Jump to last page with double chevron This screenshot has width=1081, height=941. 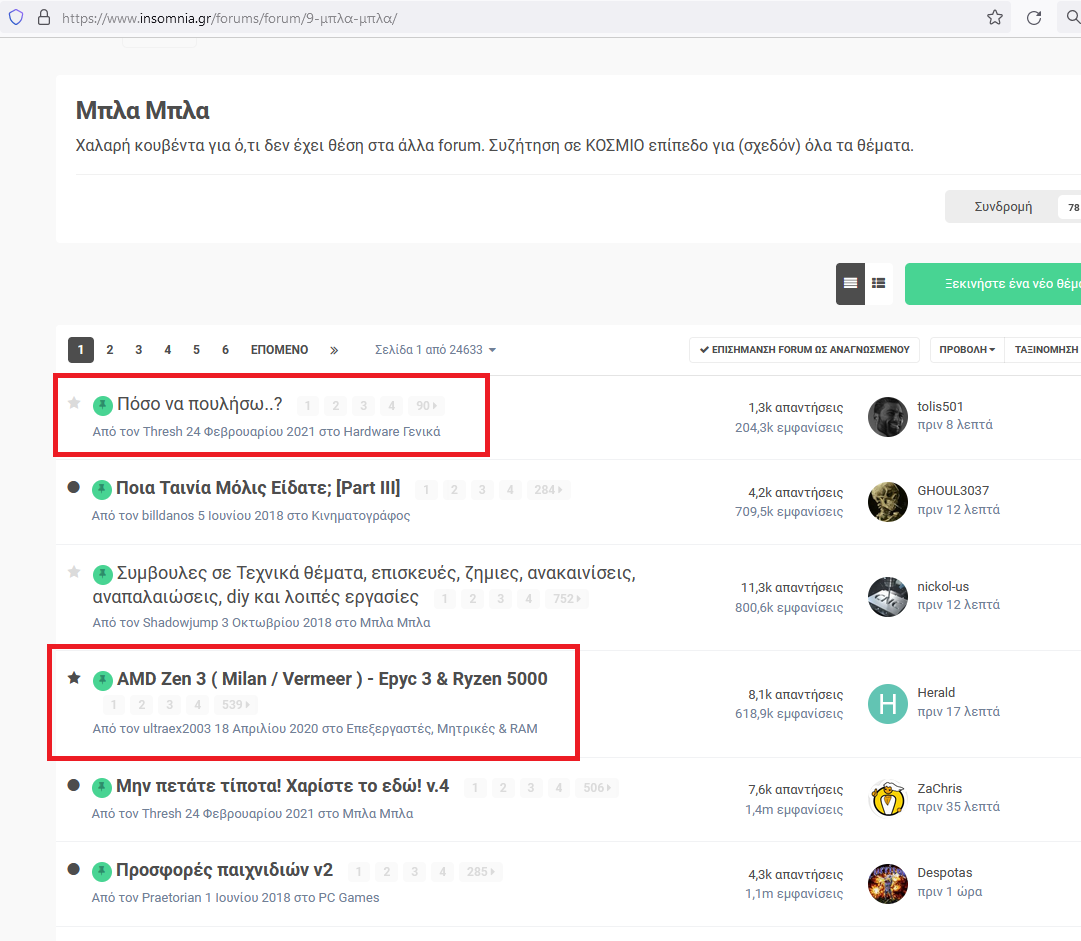334,350
